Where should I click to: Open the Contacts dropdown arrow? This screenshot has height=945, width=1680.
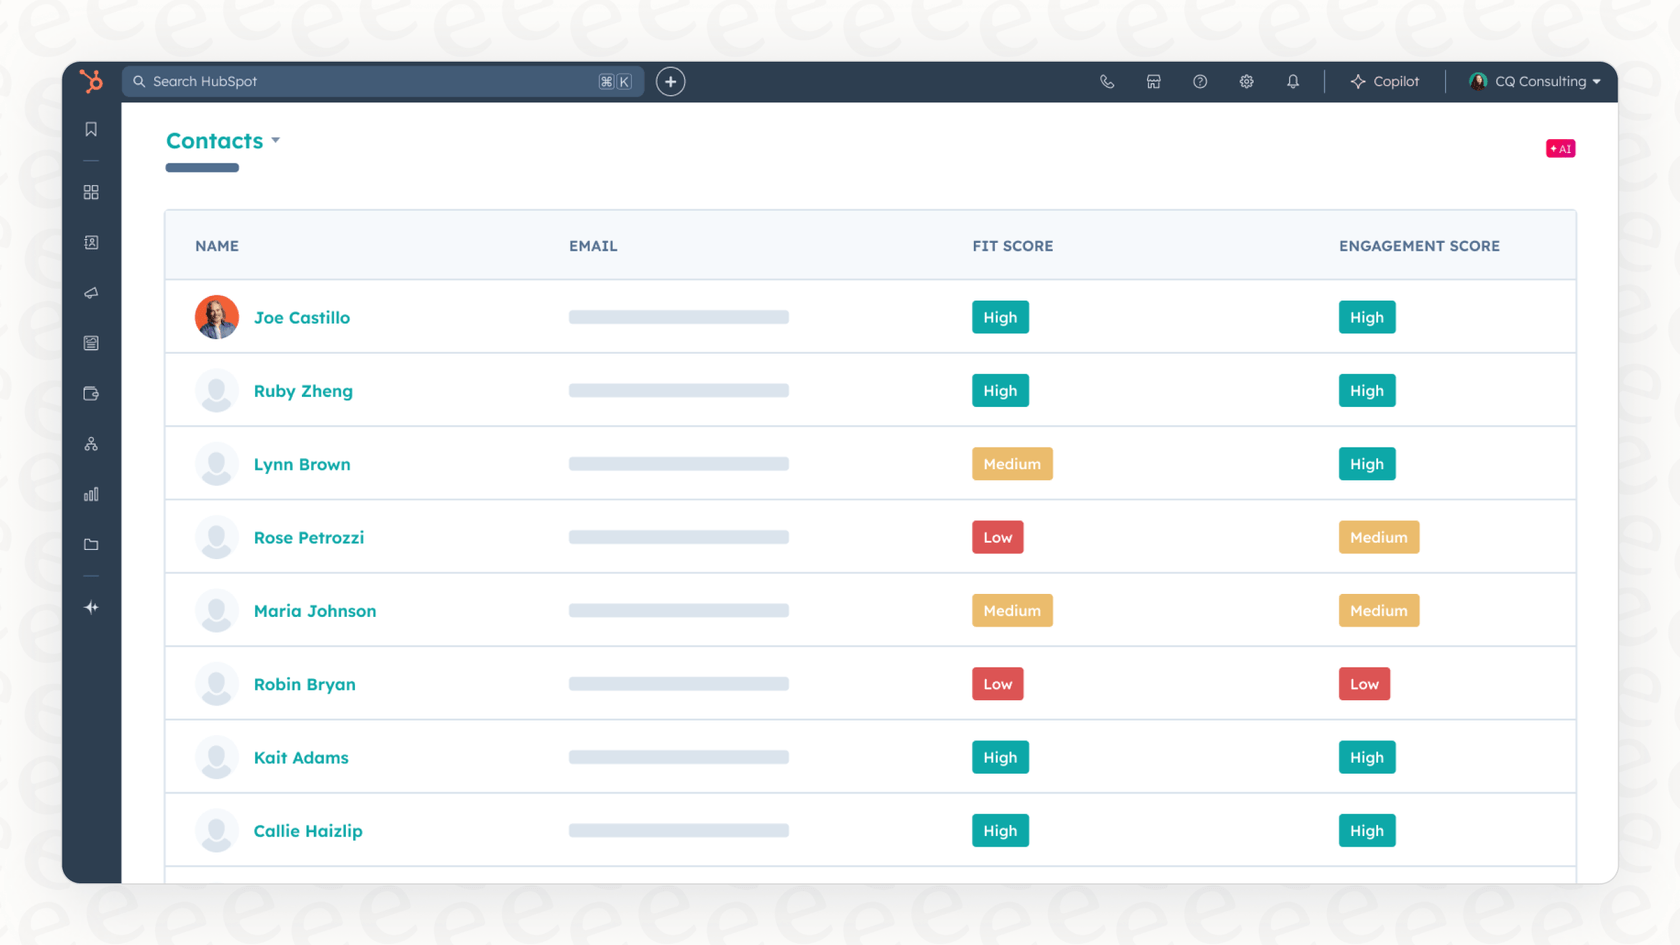coord(277,141)
